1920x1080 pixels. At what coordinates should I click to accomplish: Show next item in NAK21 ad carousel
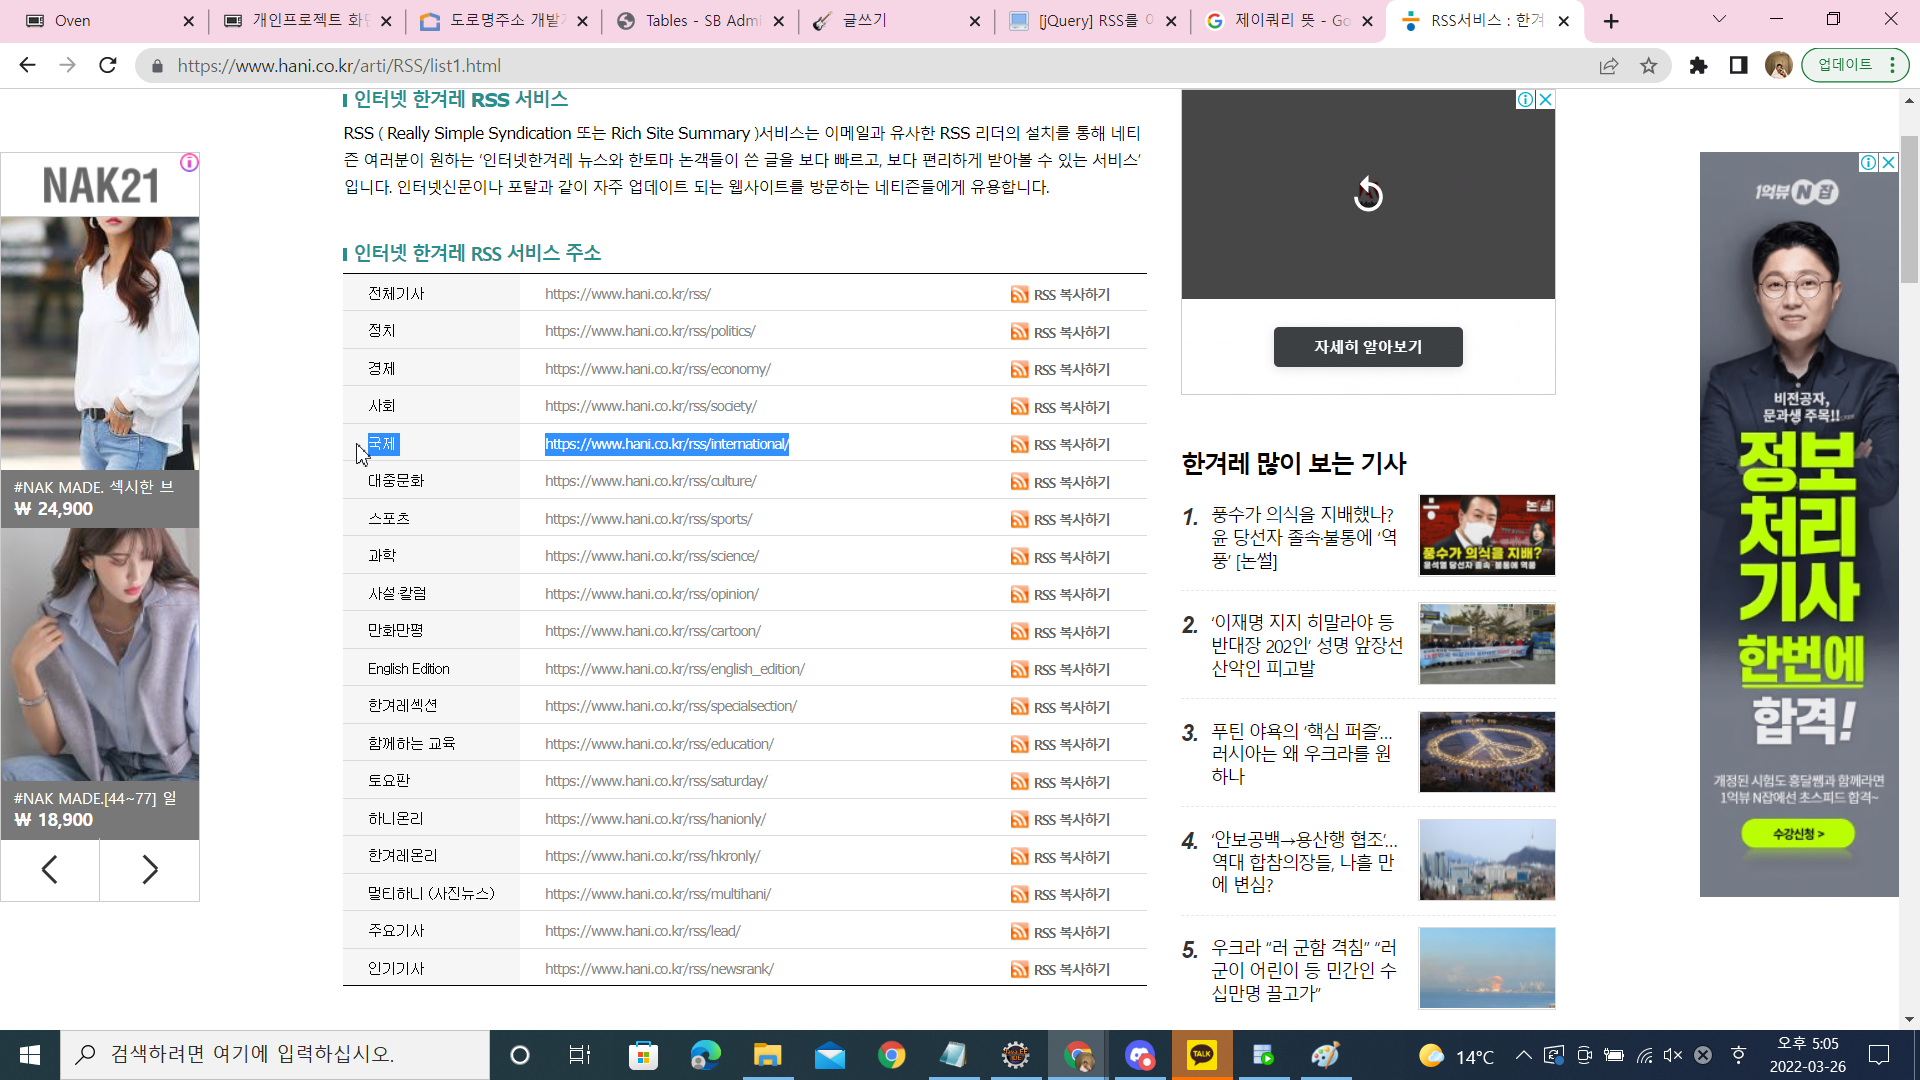(150, 869)
